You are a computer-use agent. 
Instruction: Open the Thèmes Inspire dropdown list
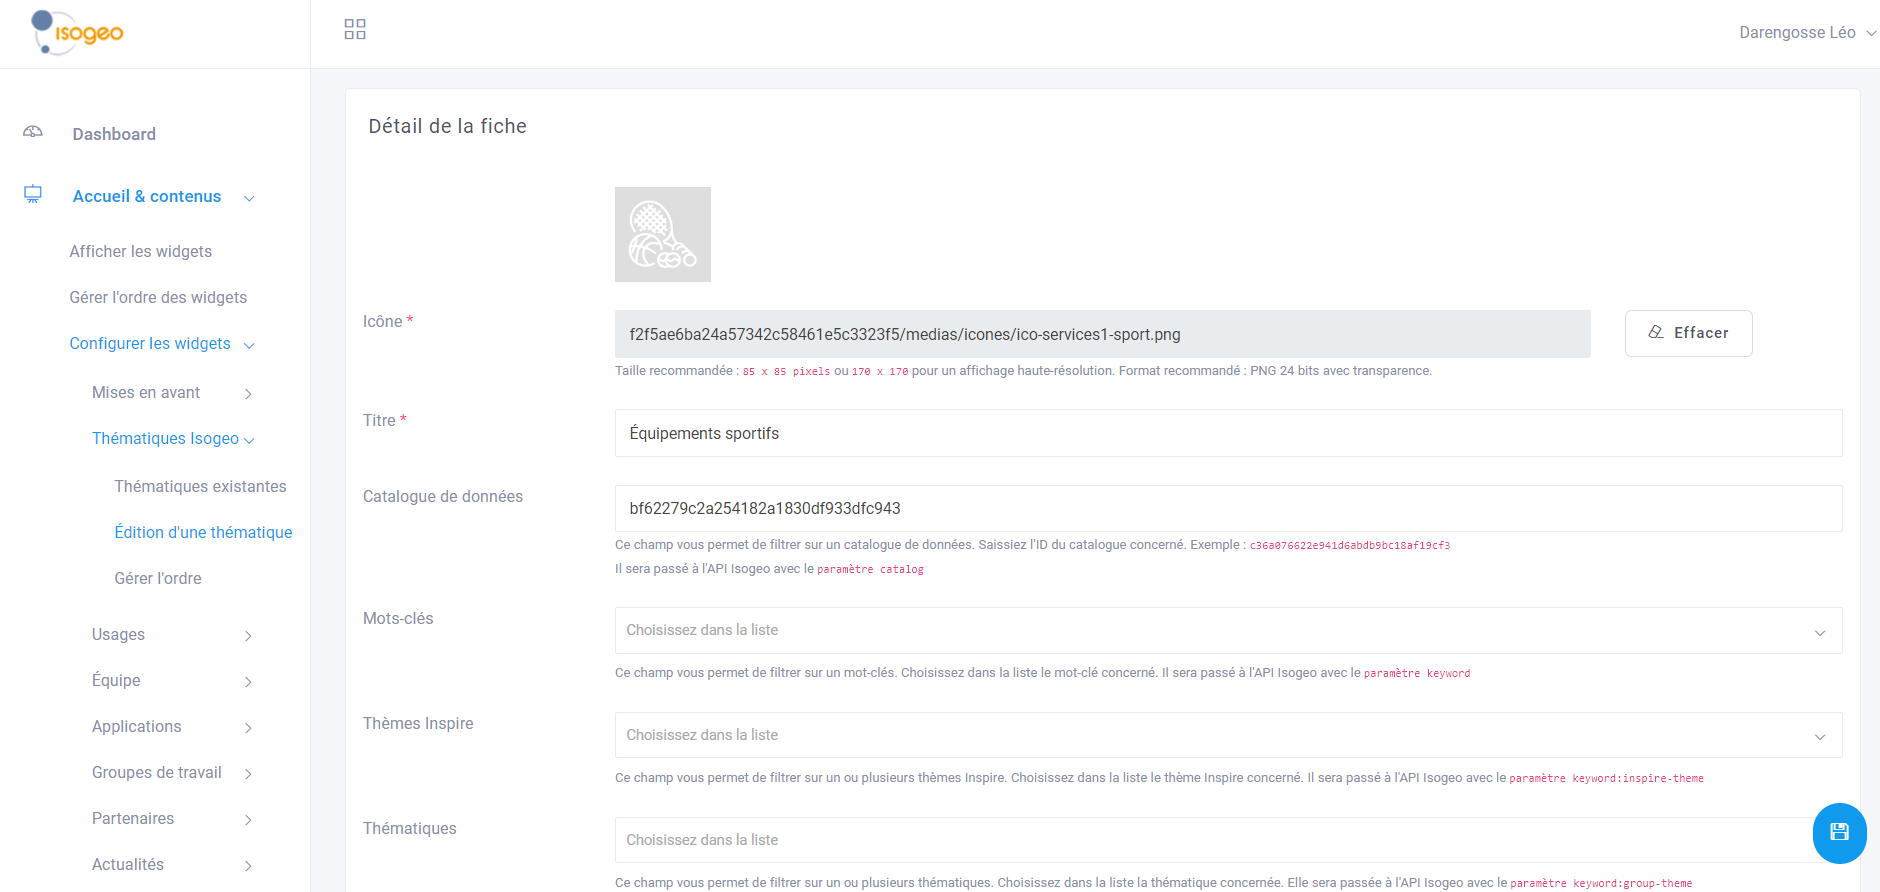[x=1228, y=735]
